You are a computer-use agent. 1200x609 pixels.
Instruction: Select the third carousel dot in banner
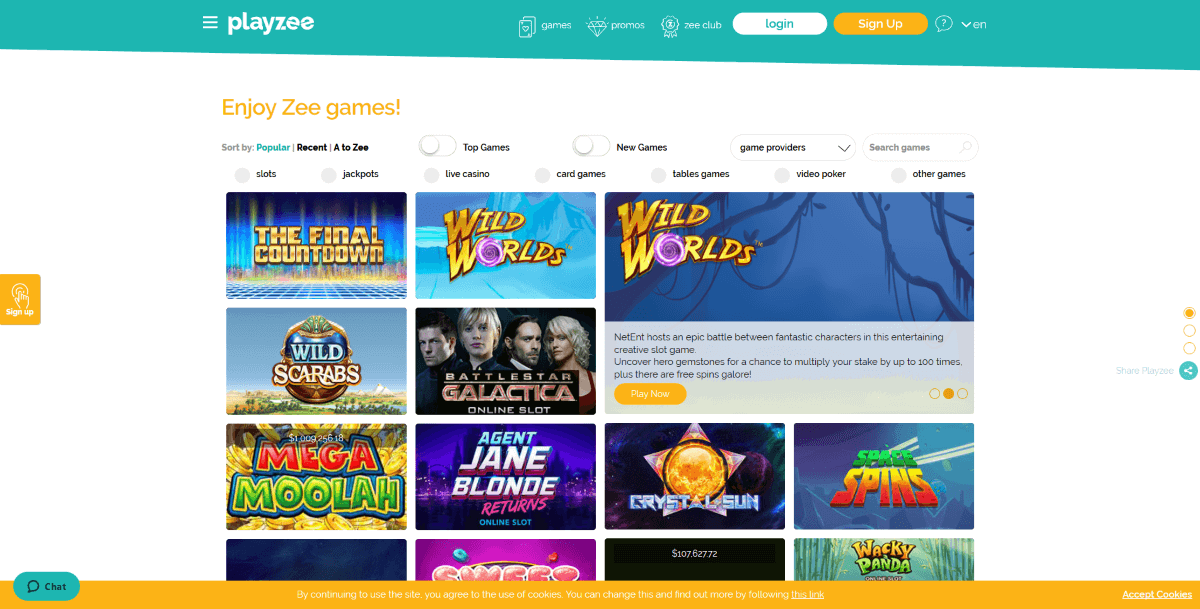click(x=963, y=394)
